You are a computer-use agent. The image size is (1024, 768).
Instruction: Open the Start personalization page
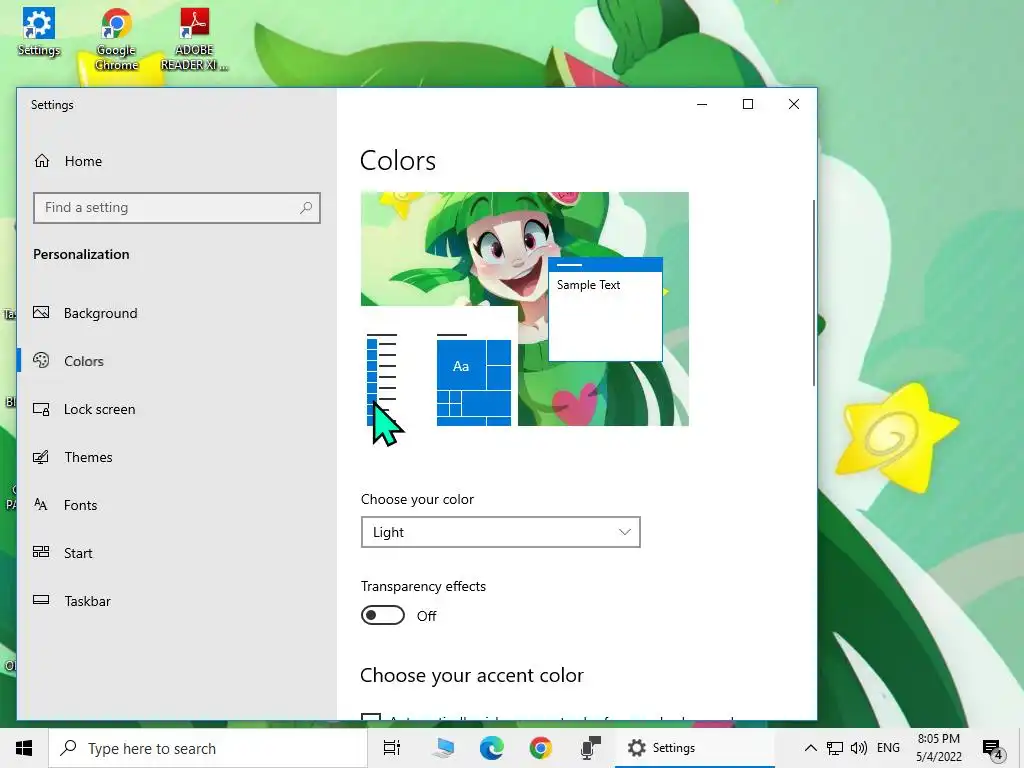pos(78,553)
